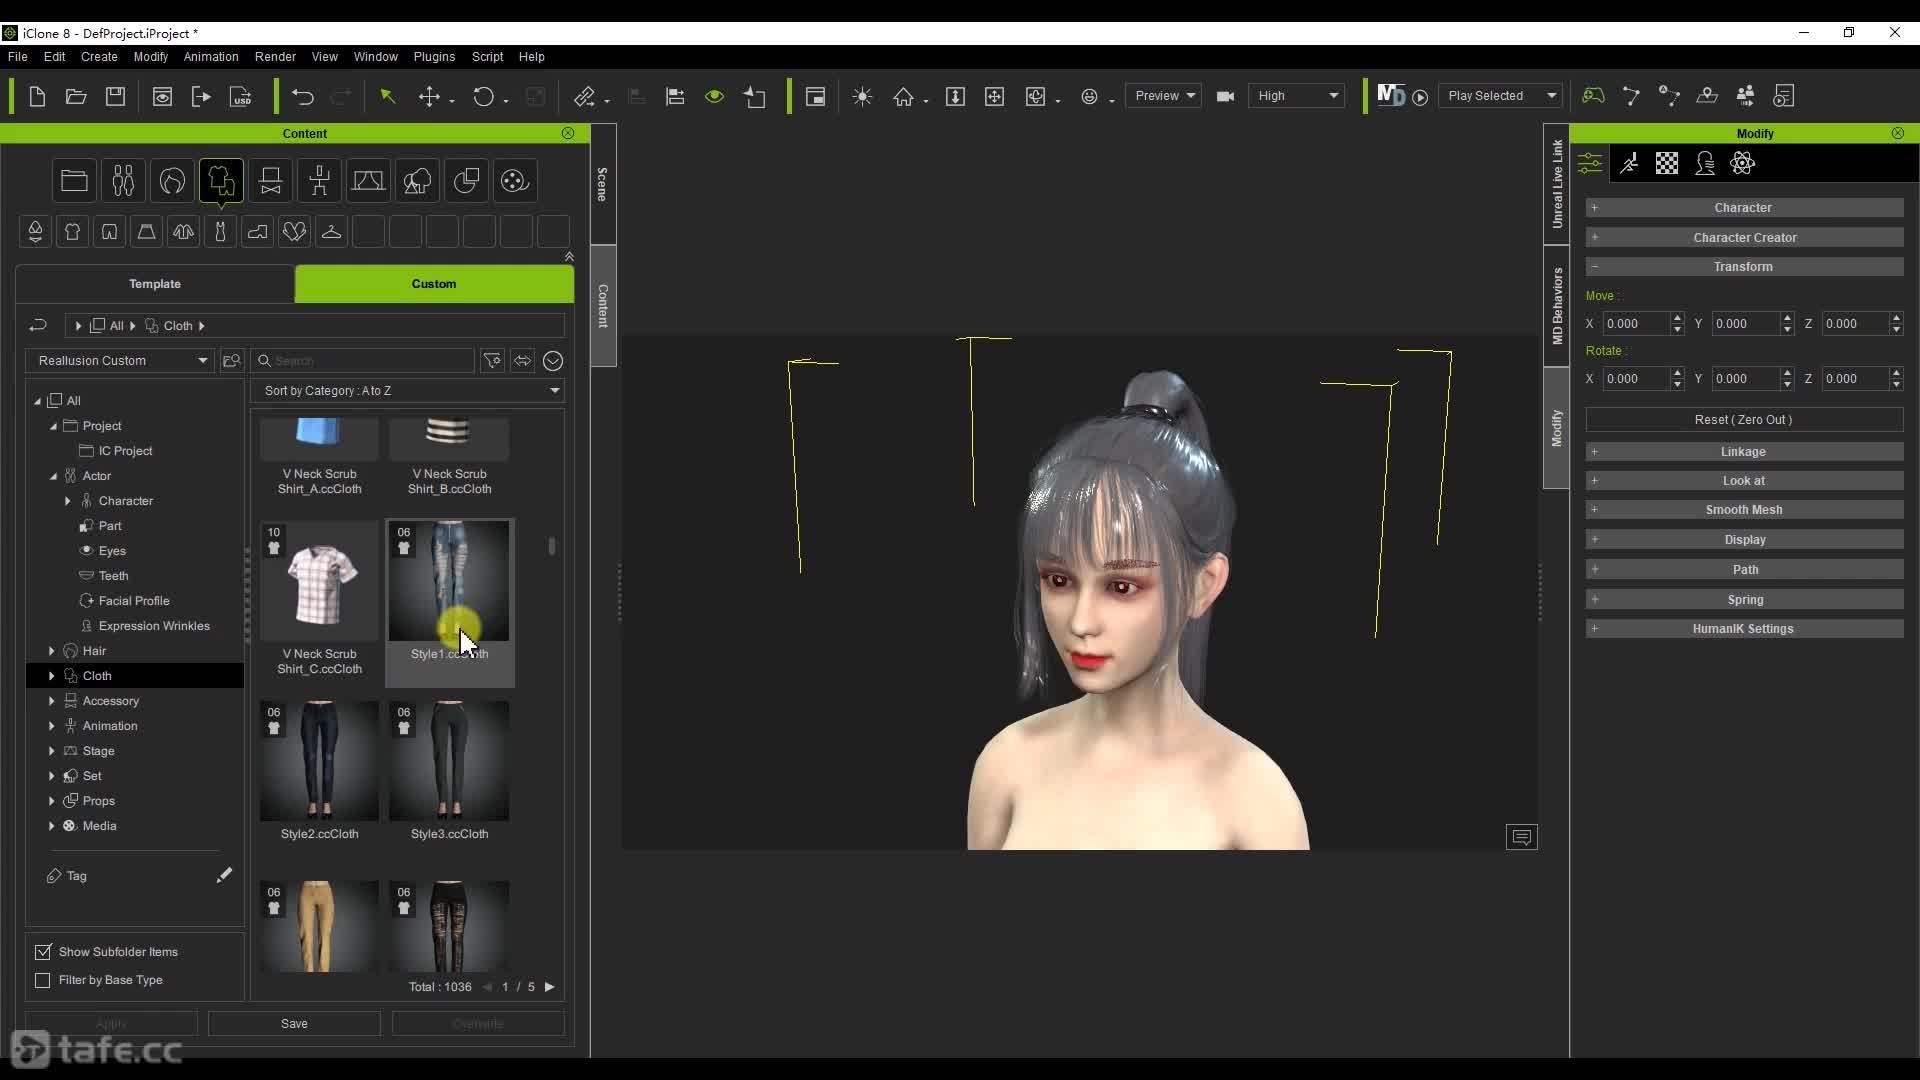
Task: Open the Plugins menu
Action: click(x=434, y=57)
